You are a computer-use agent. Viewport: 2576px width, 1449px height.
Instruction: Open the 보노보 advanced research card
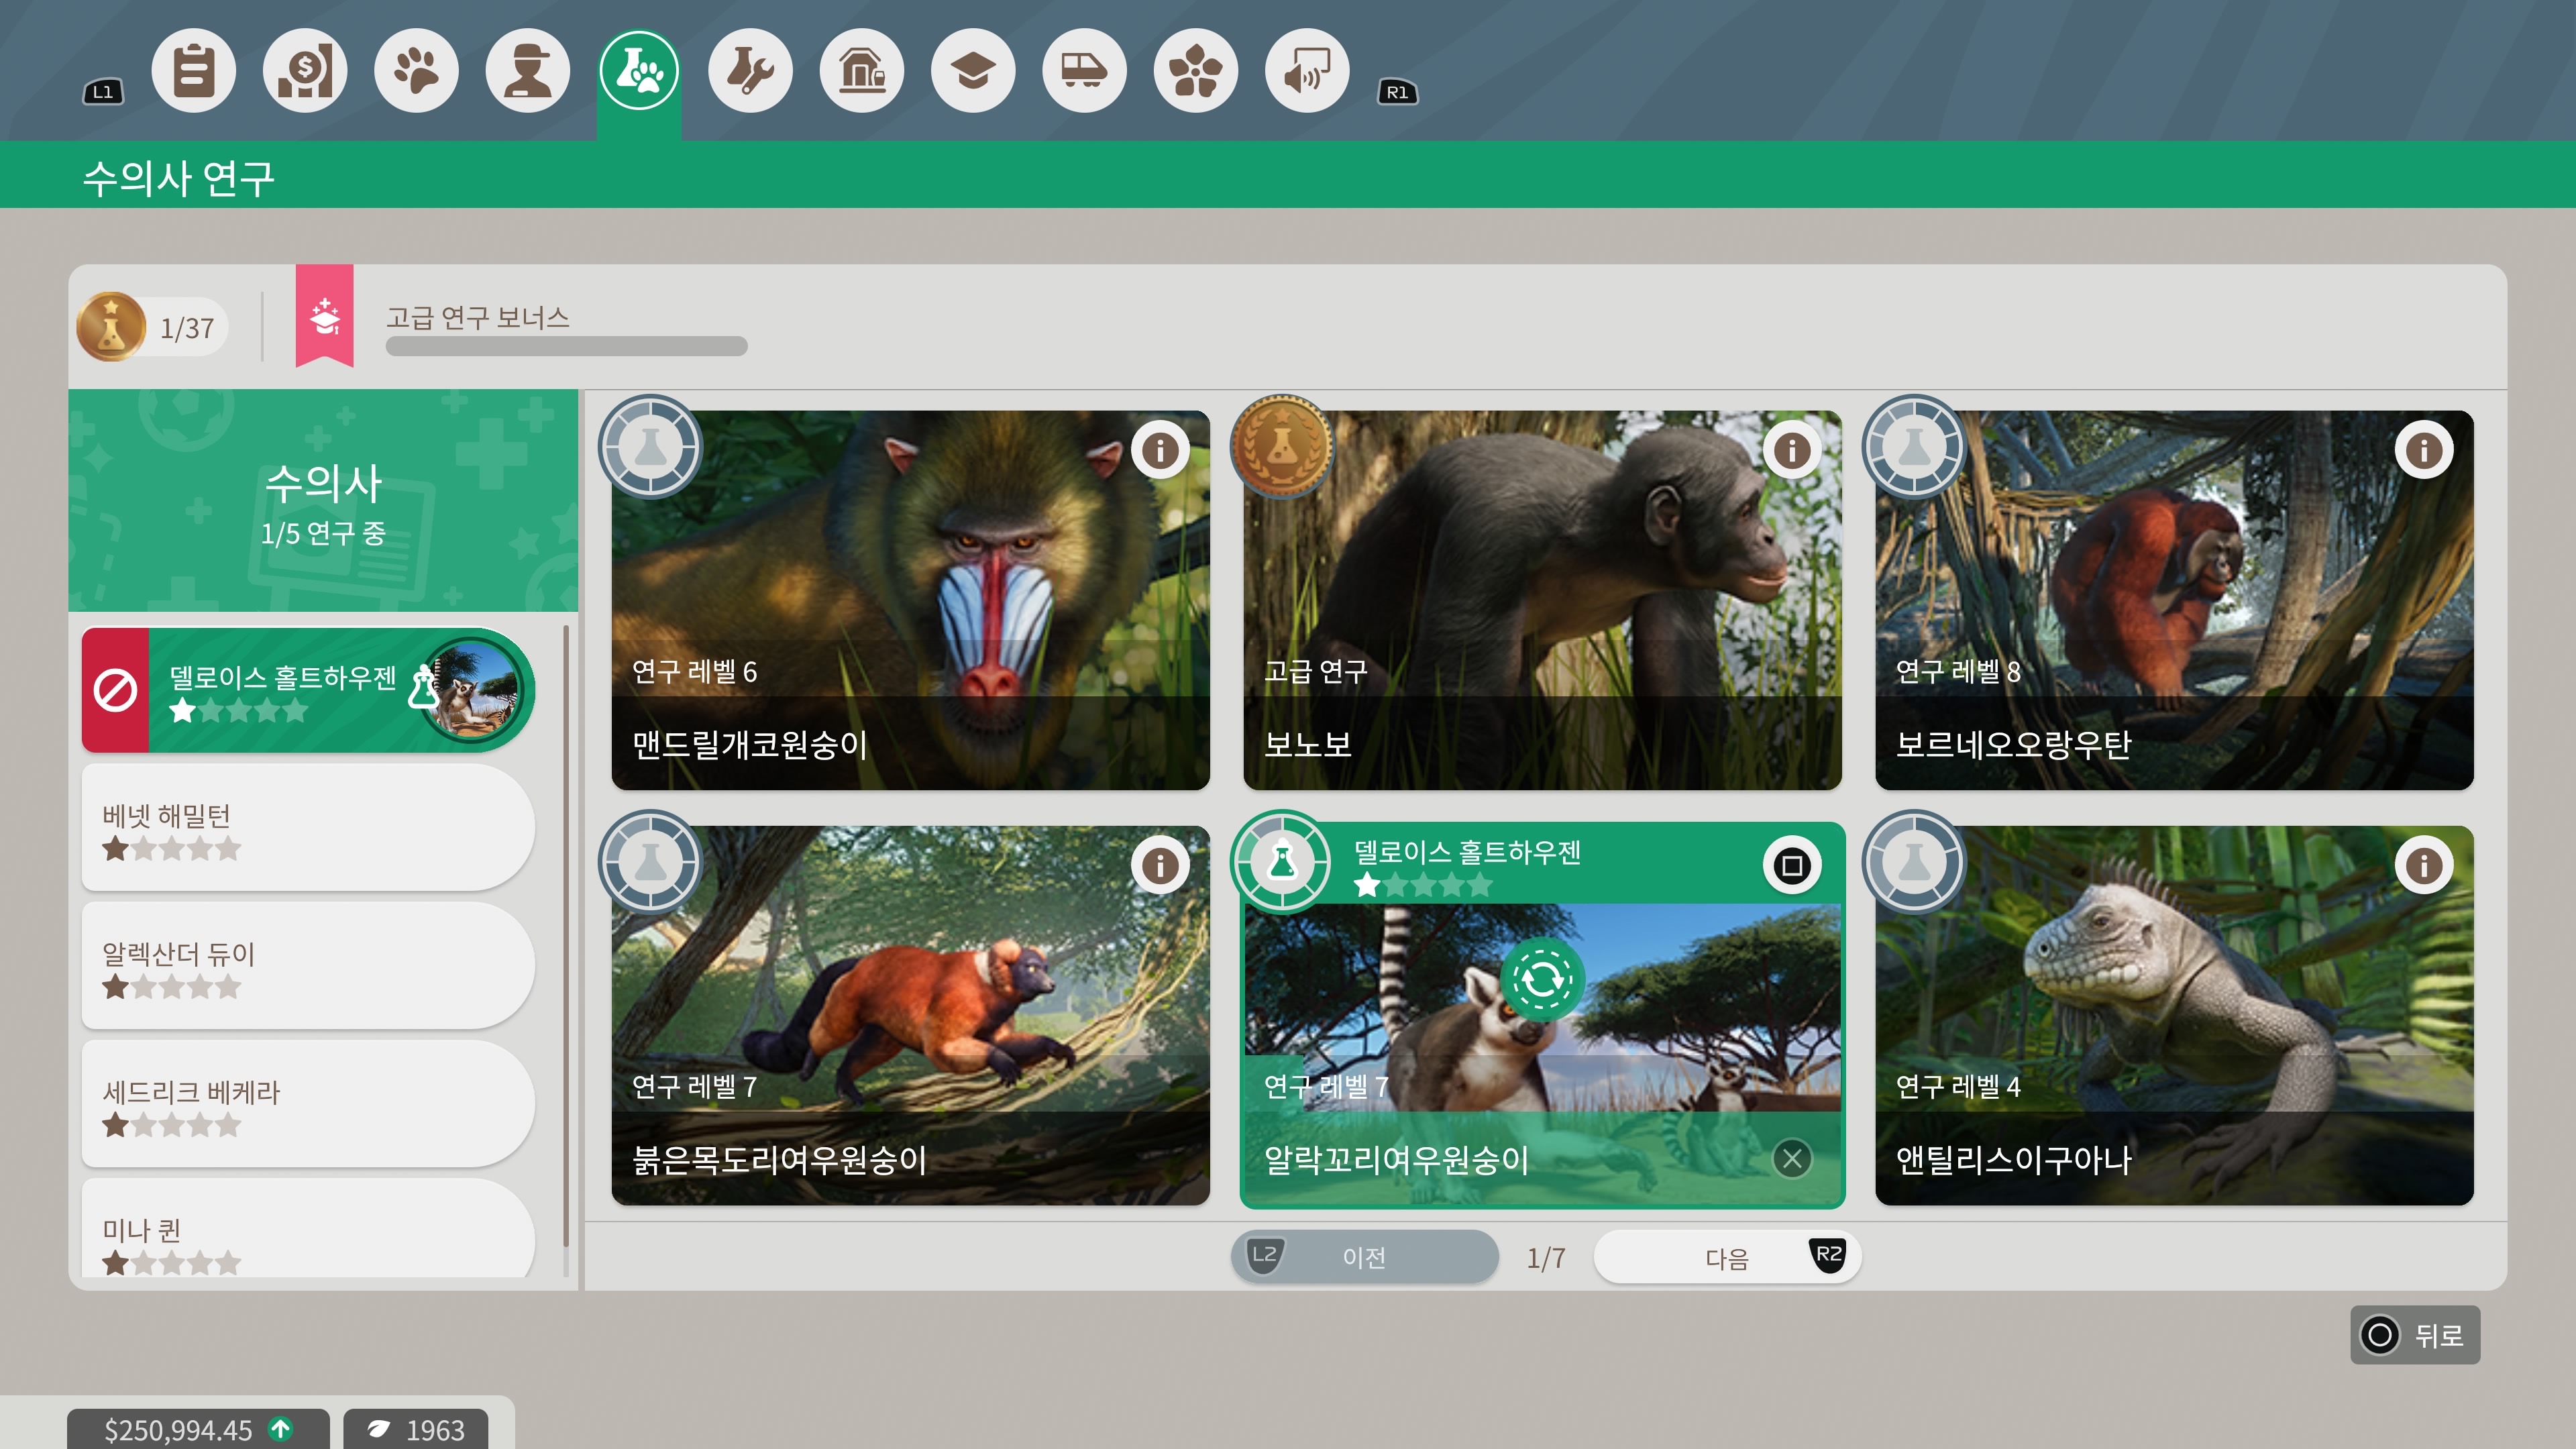pos(1542,600)
